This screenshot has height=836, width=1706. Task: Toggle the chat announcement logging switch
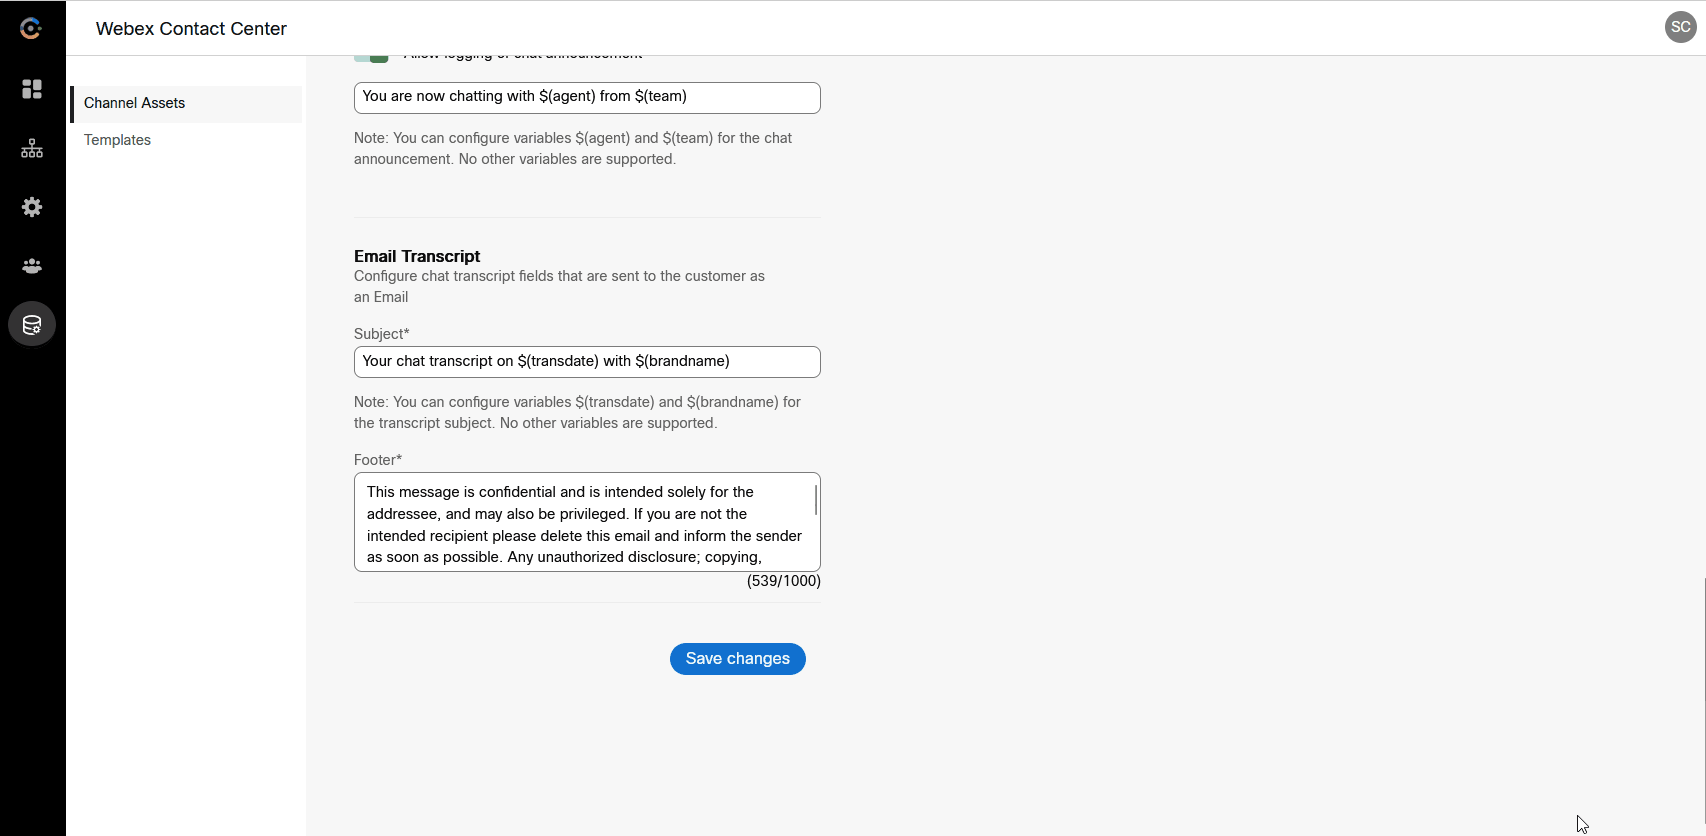pyautogui.click(x=372, y=58)
